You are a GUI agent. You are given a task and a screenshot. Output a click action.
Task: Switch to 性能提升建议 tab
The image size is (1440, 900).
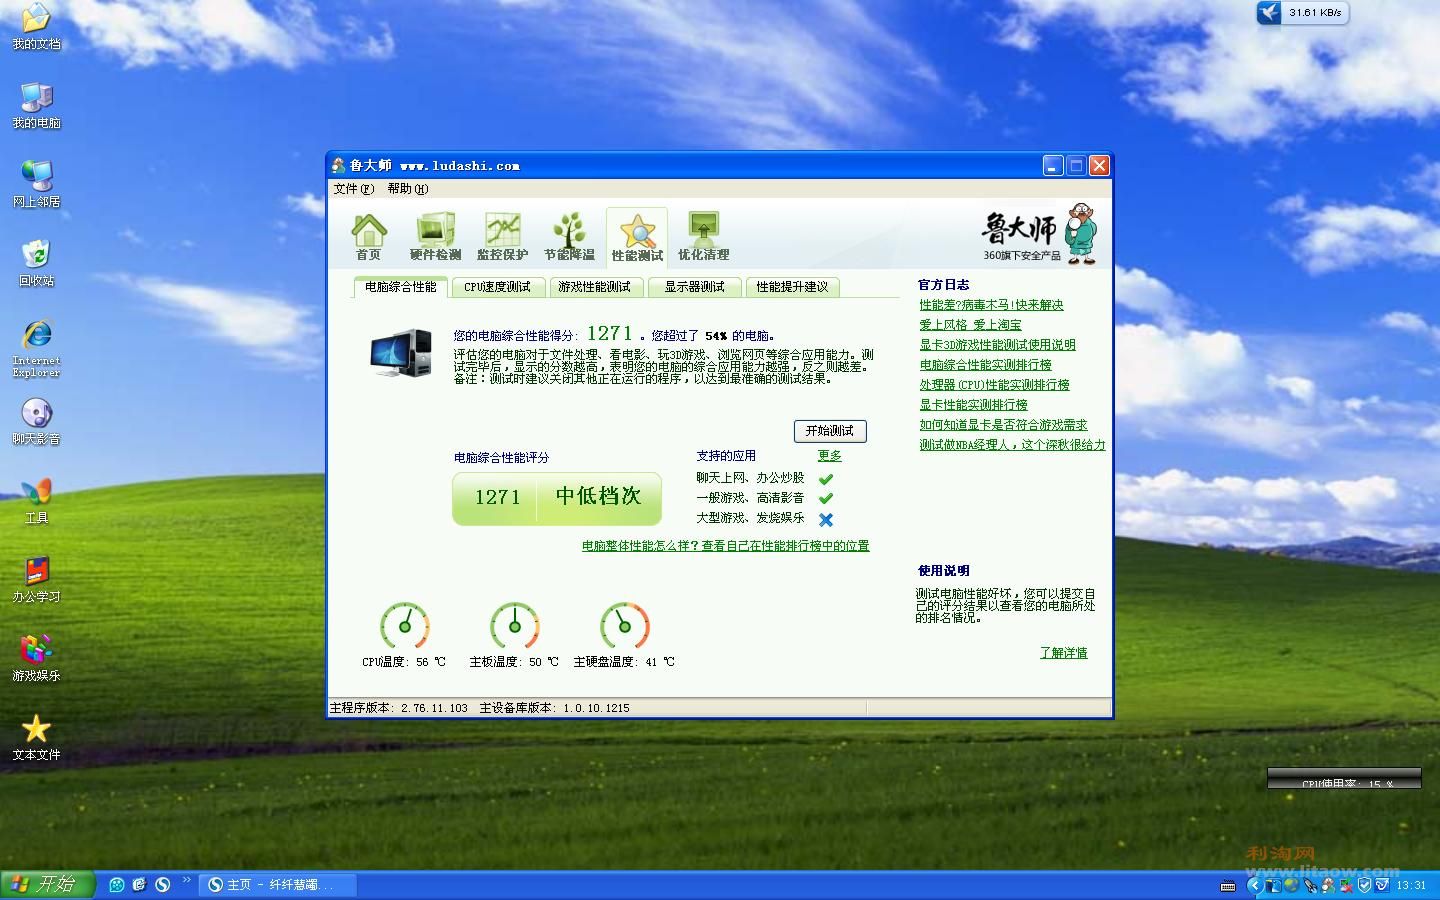tap(792, 287)
